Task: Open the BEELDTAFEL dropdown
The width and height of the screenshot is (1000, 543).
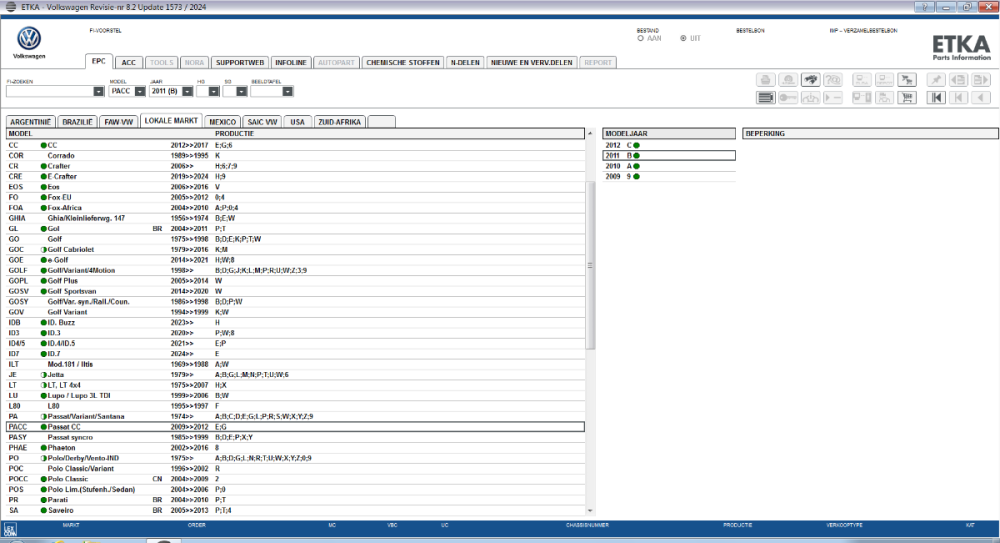Action: 288,91
